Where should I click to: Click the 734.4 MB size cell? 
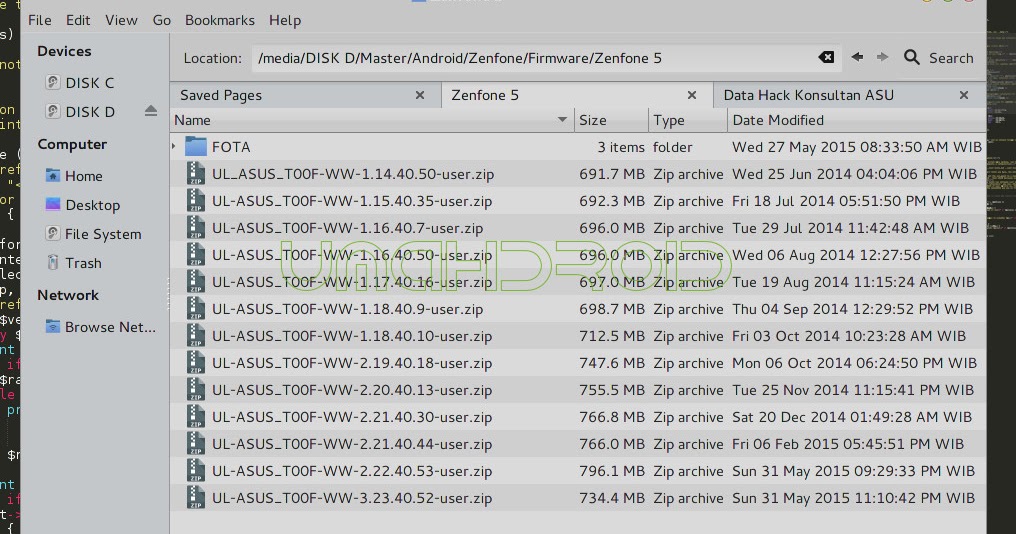[612, 498]
